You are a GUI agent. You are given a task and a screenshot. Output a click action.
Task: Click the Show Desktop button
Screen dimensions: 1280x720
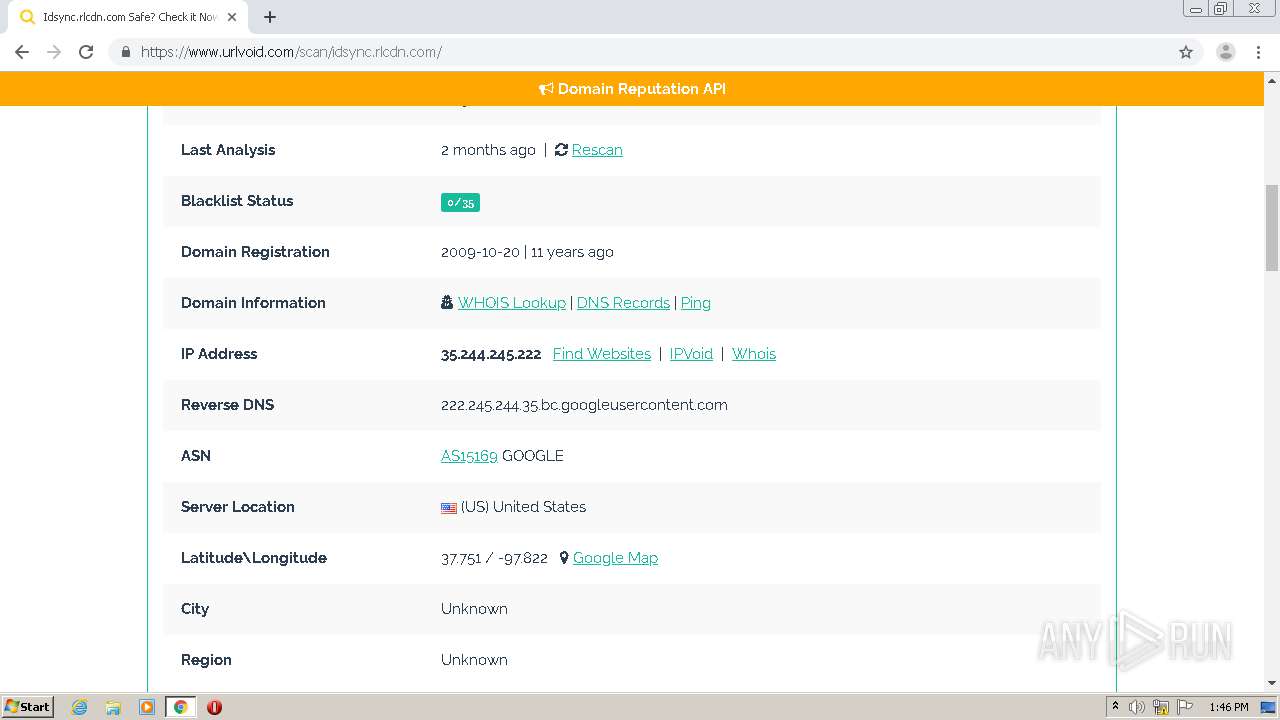point(1269,707)
